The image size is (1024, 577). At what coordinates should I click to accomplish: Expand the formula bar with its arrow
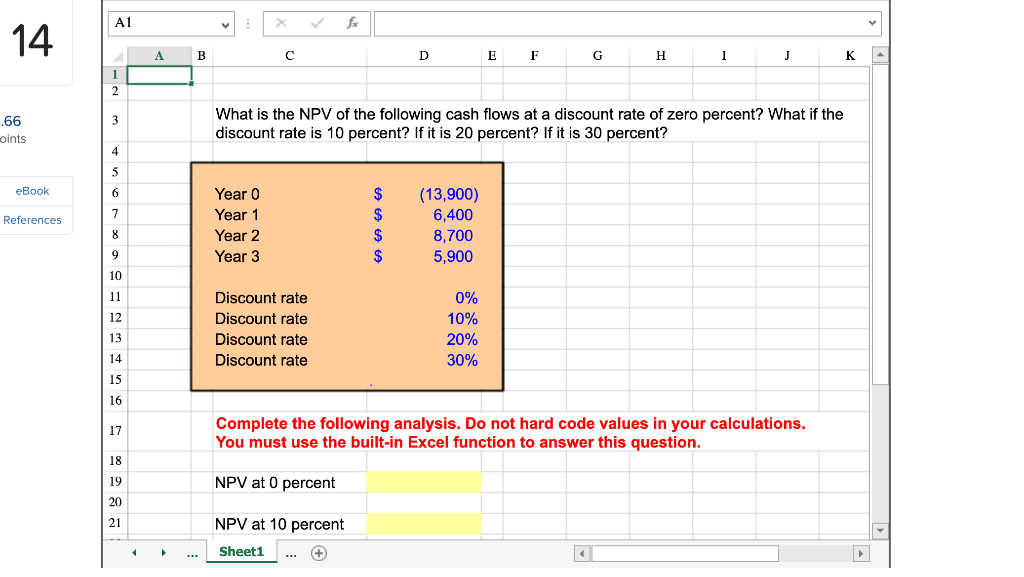click(x=872, y=23)
